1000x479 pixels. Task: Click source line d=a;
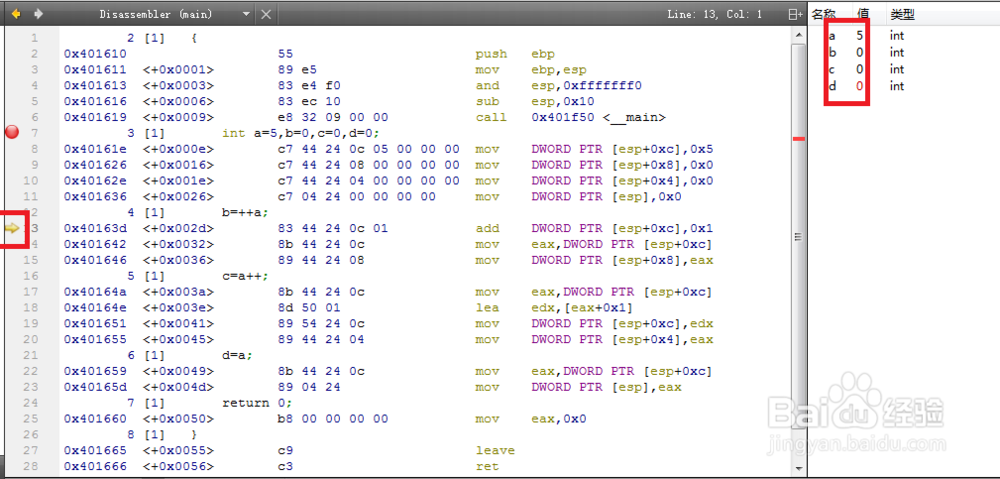tap(237, 355)
